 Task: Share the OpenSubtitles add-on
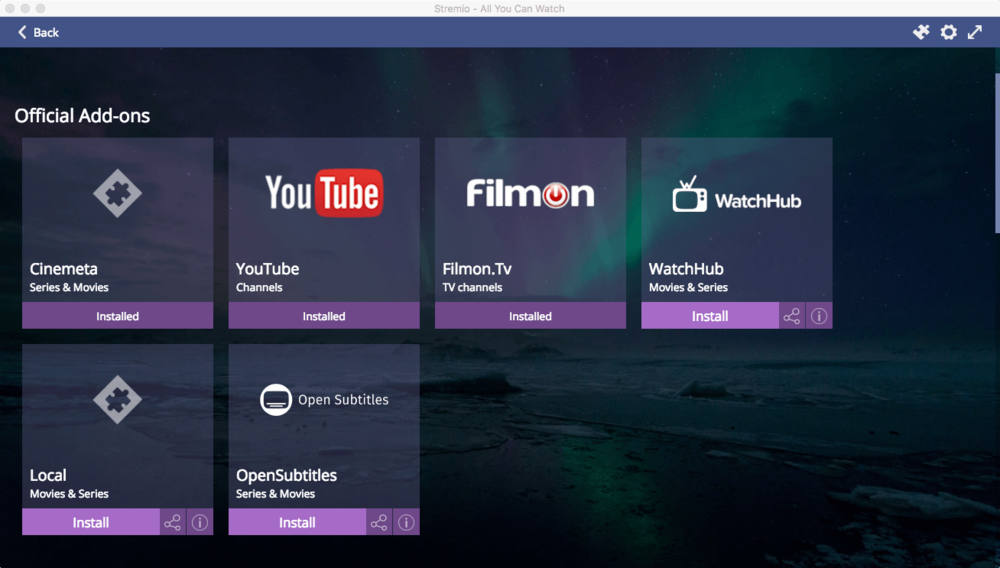(379, 522)
